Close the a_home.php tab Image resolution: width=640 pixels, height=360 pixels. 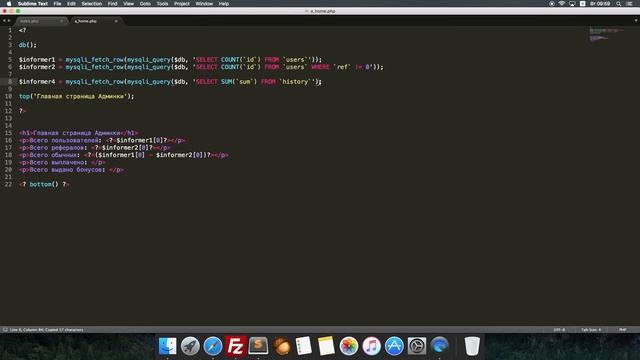pyautogui.click(x=116, y=21)
